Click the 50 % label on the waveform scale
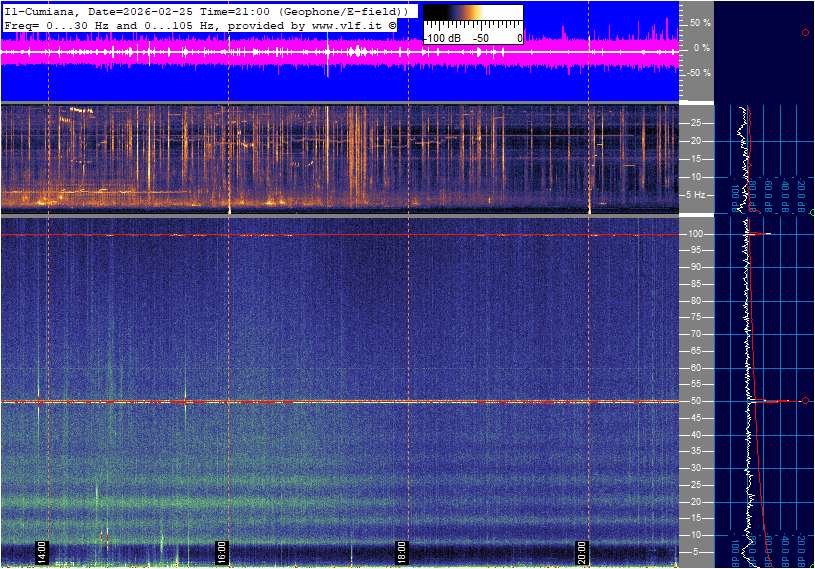Screen dimensions: 815x569 click(x=698, y=22)
